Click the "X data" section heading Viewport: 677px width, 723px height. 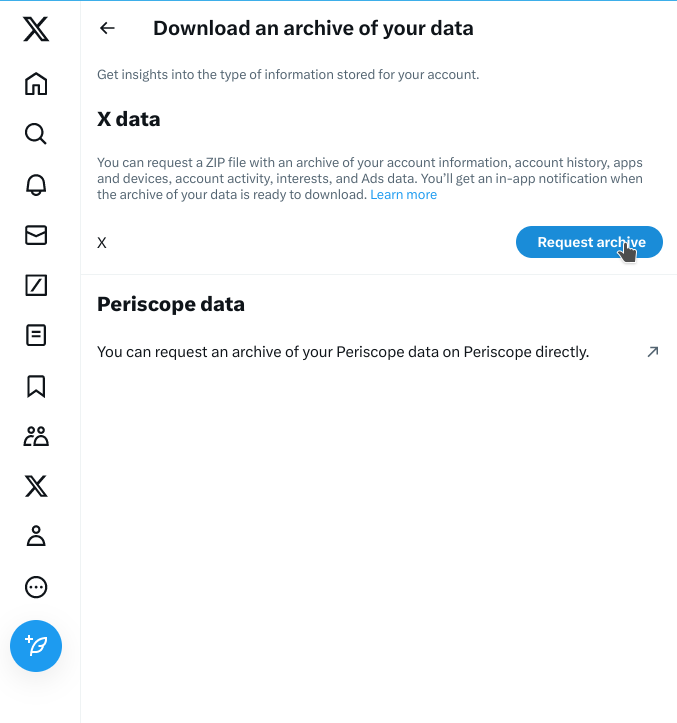pyautogui.click(x=129, y=119)
